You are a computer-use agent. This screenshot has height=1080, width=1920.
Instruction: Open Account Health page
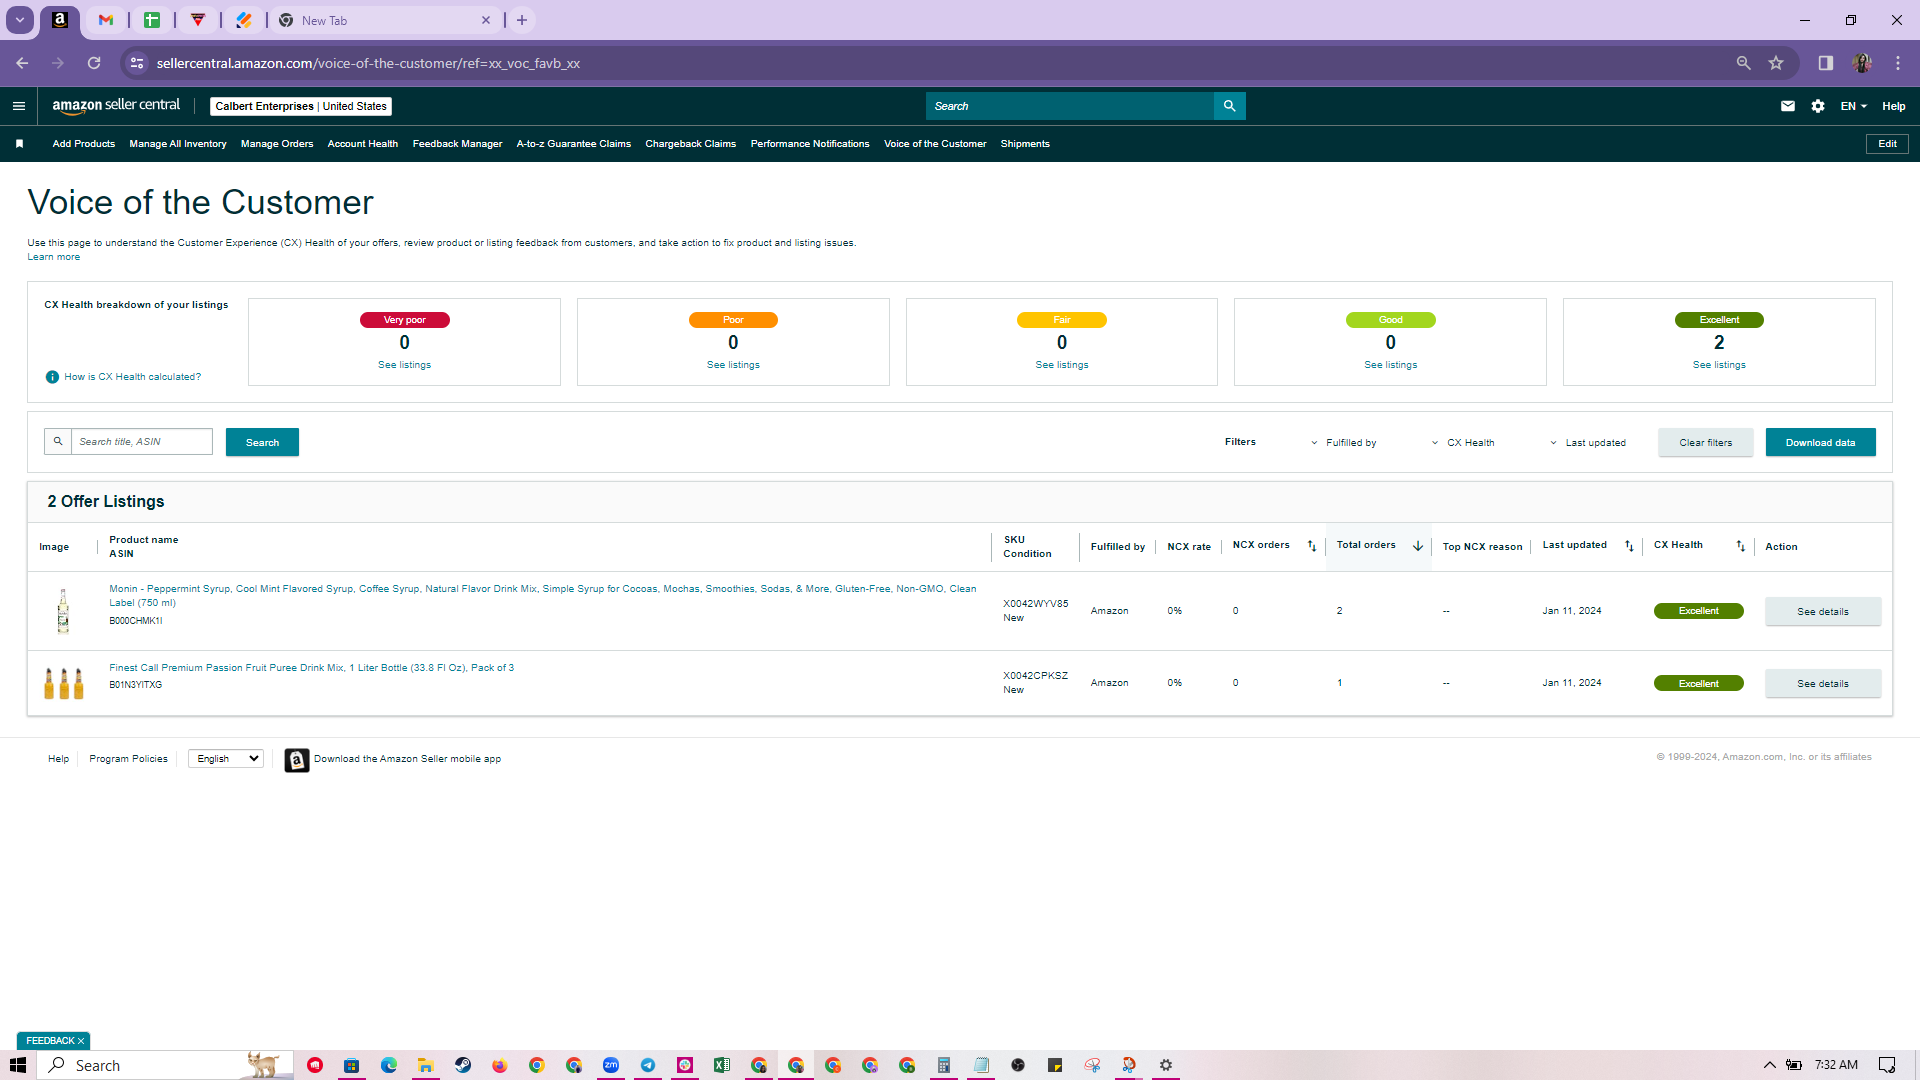[x=363, y=144]
